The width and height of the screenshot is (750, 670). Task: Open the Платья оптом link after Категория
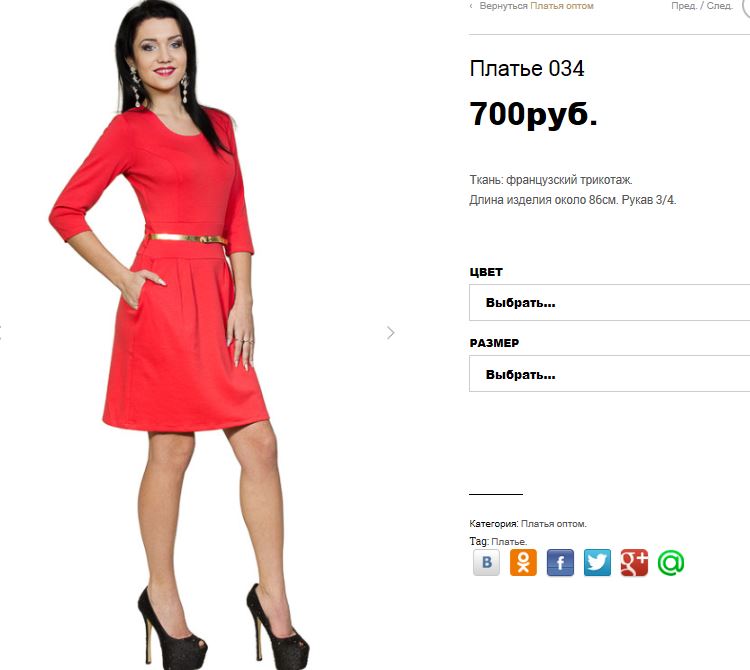tap(553, 524)
